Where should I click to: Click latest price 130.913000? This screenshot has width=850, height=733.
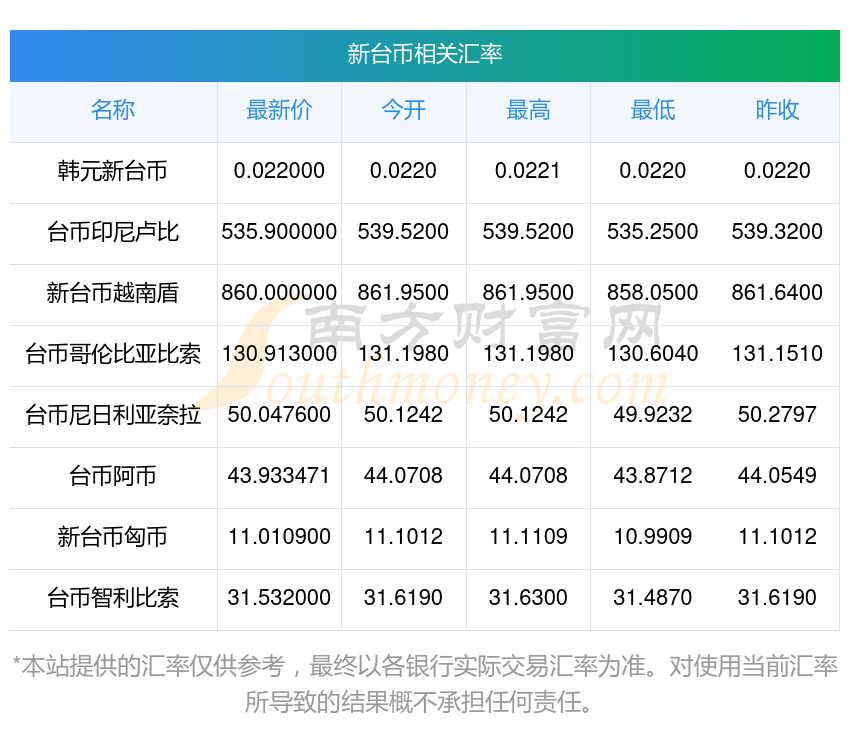[279, 353]
